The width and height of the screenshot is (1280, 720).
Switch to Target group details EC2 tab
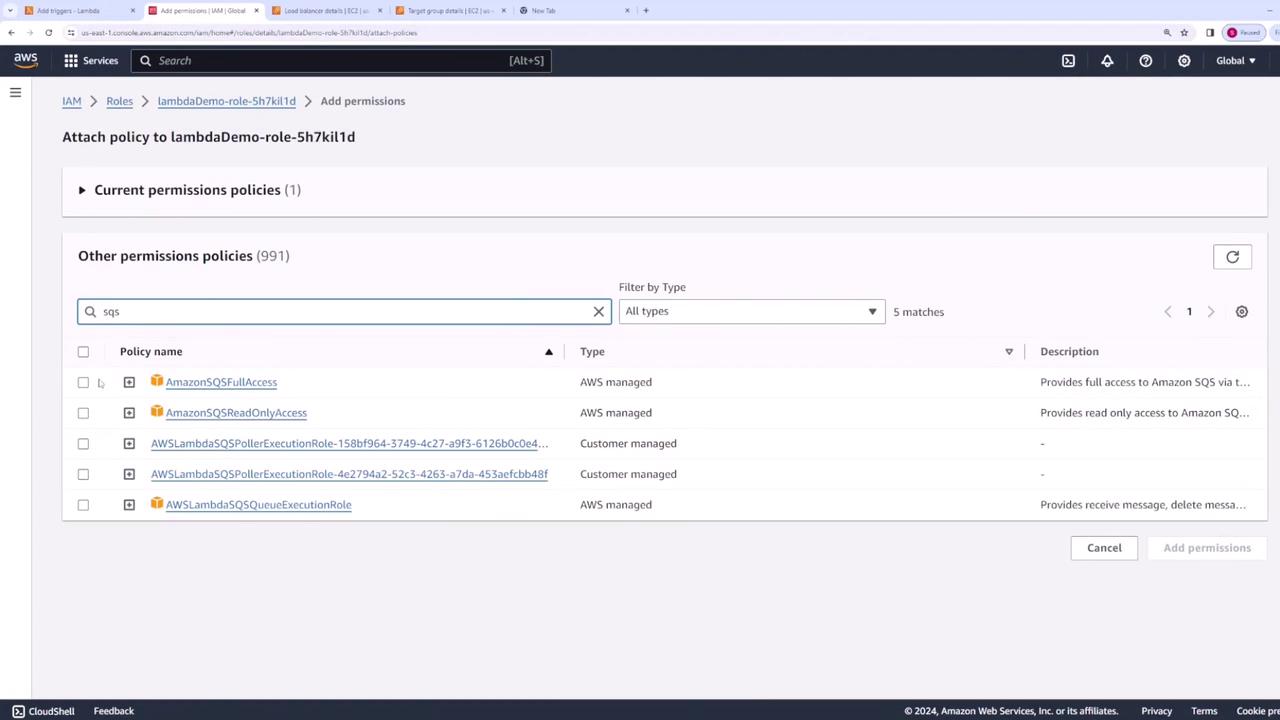click(x=450, y=11)
